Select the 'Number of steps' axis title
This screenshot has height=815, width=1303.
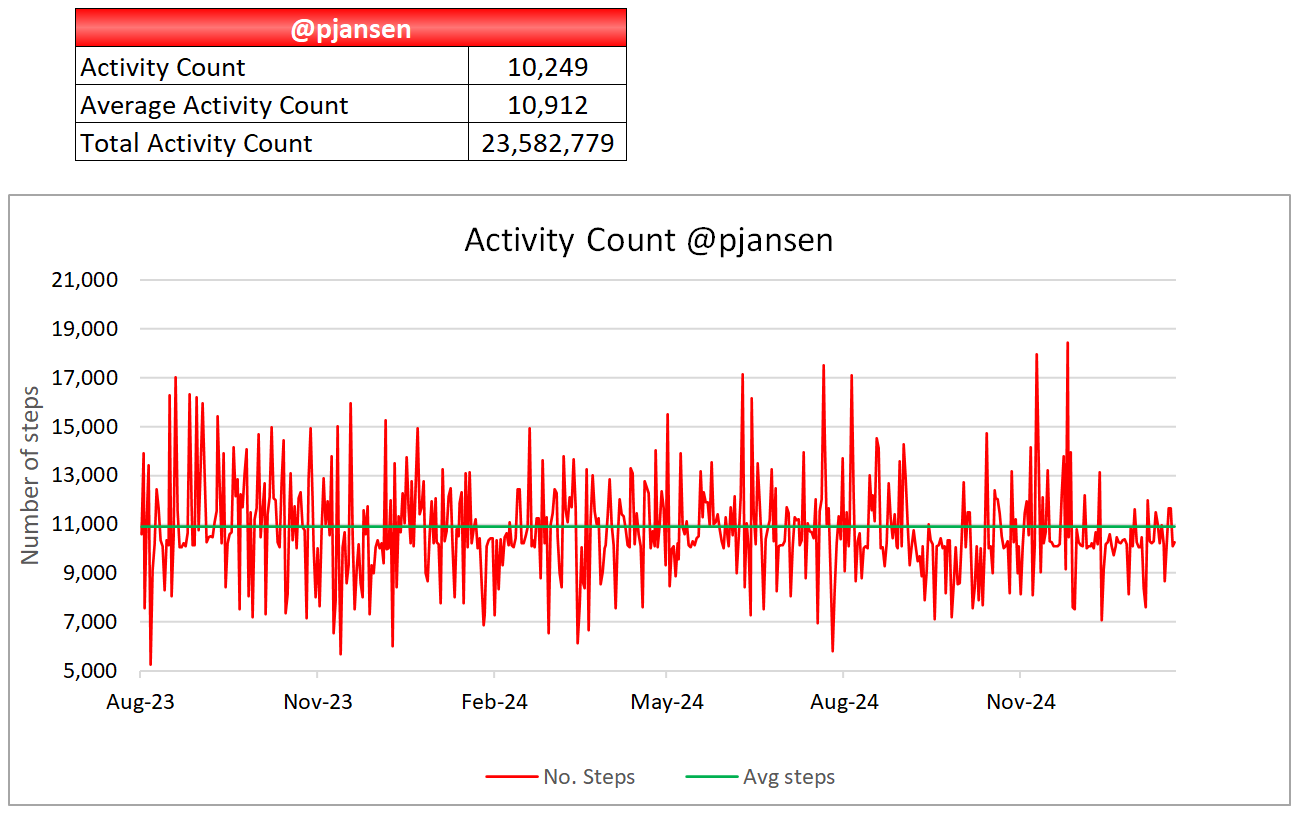click(31, 475)
